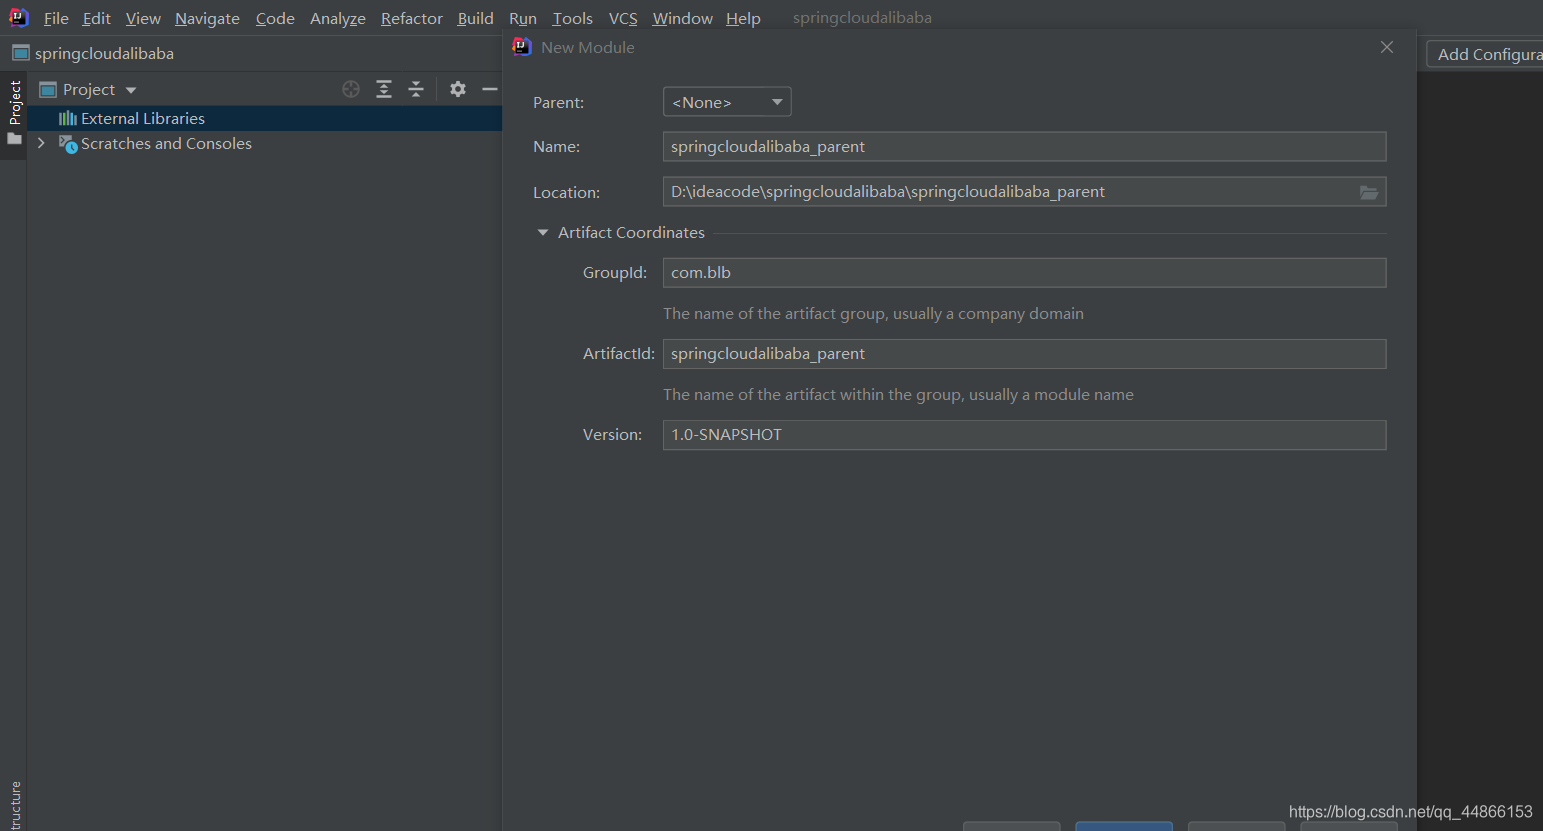Open Project panel settings gear
1543x831 pixels.
(458, 89)
